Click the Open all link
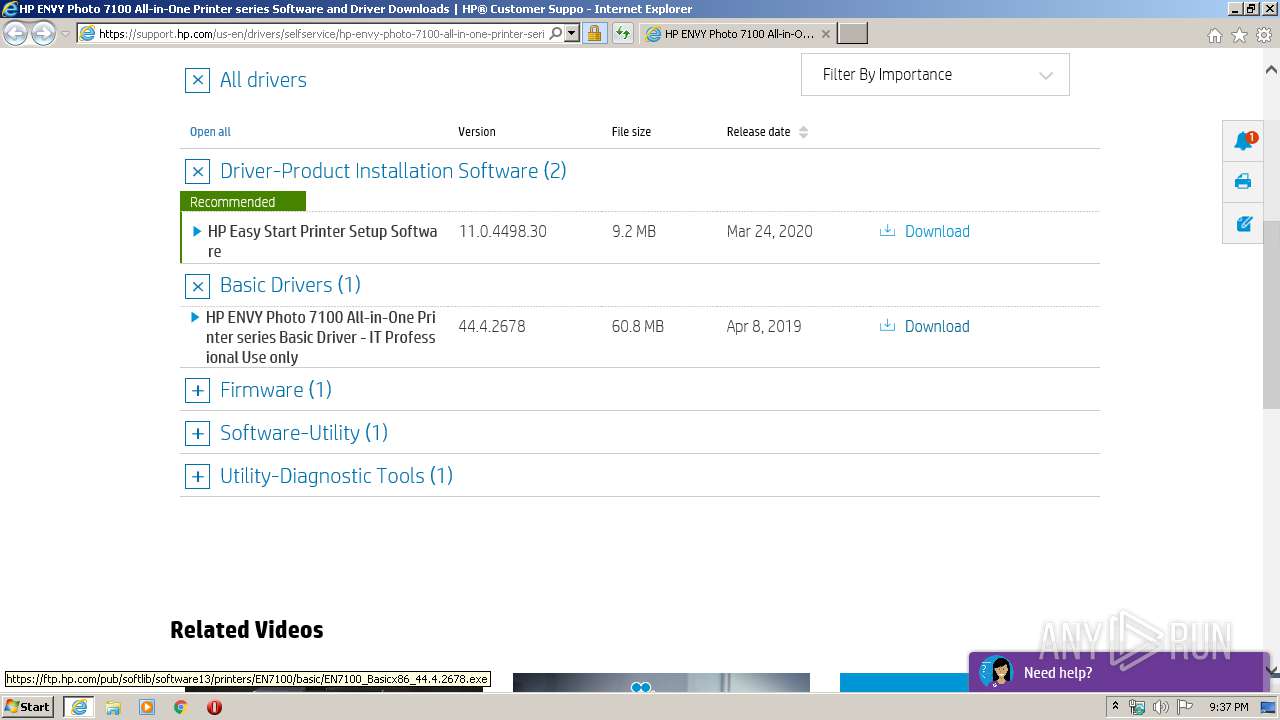 click(x=210, y=132)
